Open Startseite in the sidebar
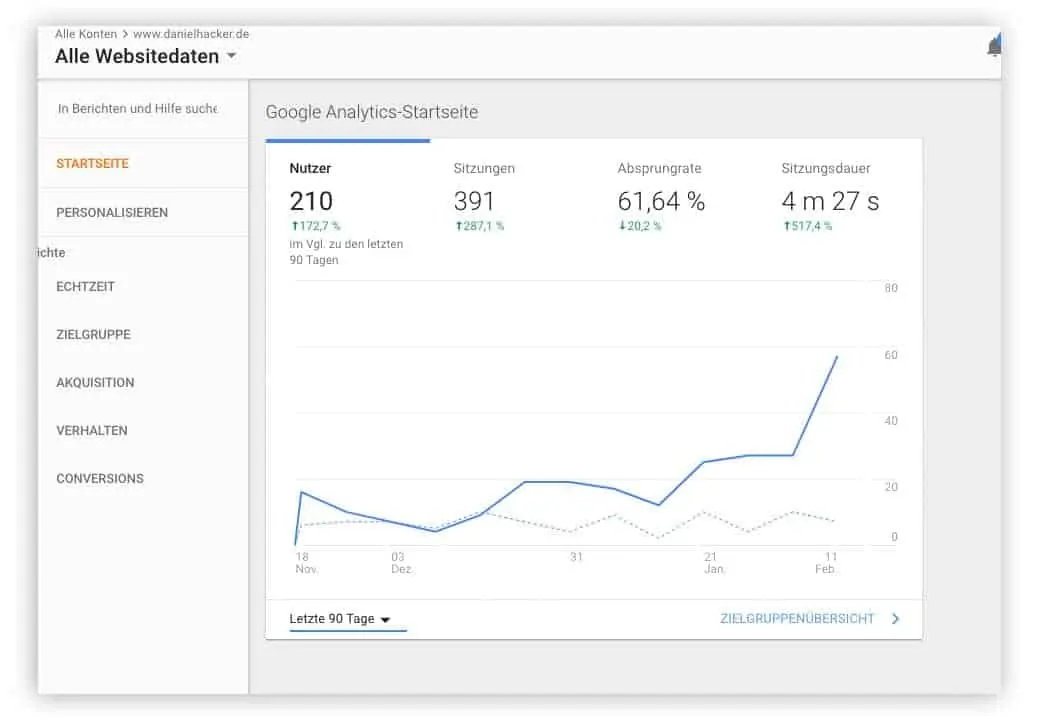This screenshot has height=720, width=1039. pyautogui.click(x=92, y=164)
